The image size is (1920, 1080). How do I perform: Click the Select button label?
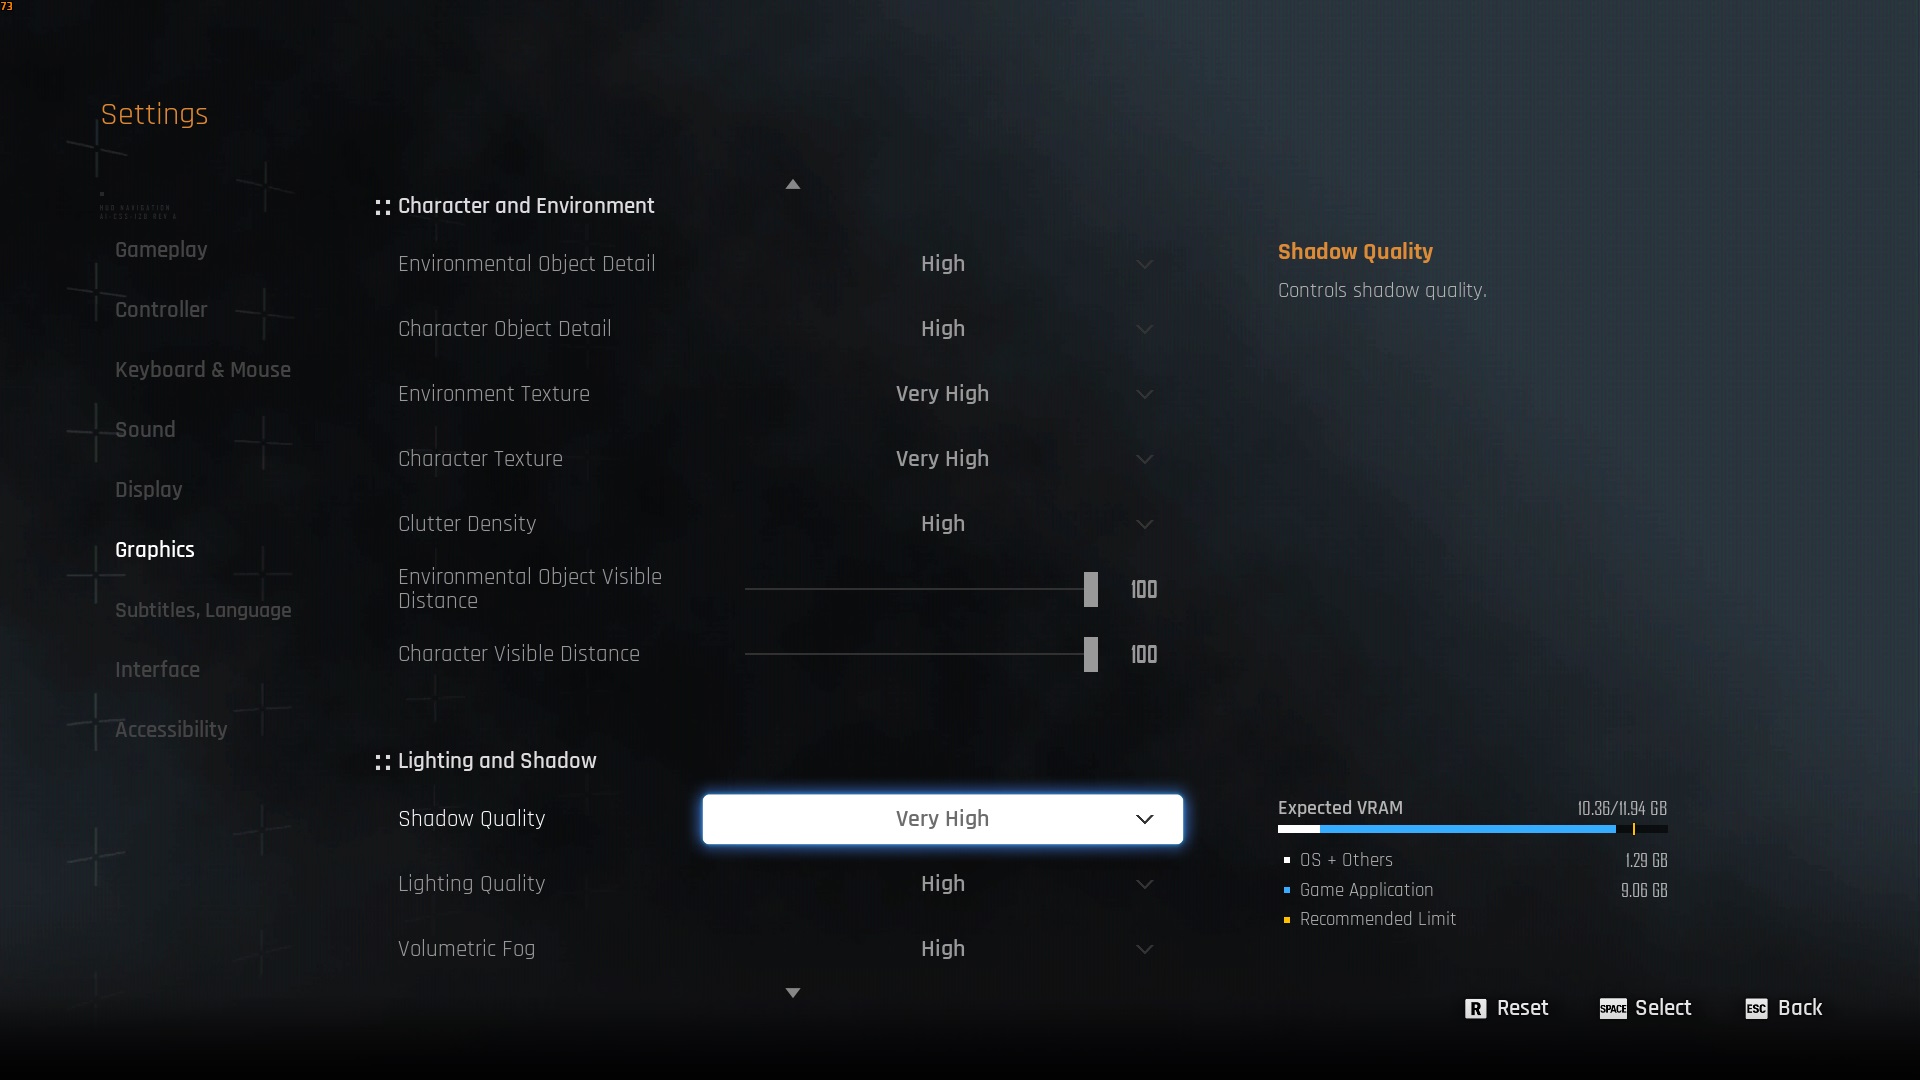(x=1663, y=1008)
